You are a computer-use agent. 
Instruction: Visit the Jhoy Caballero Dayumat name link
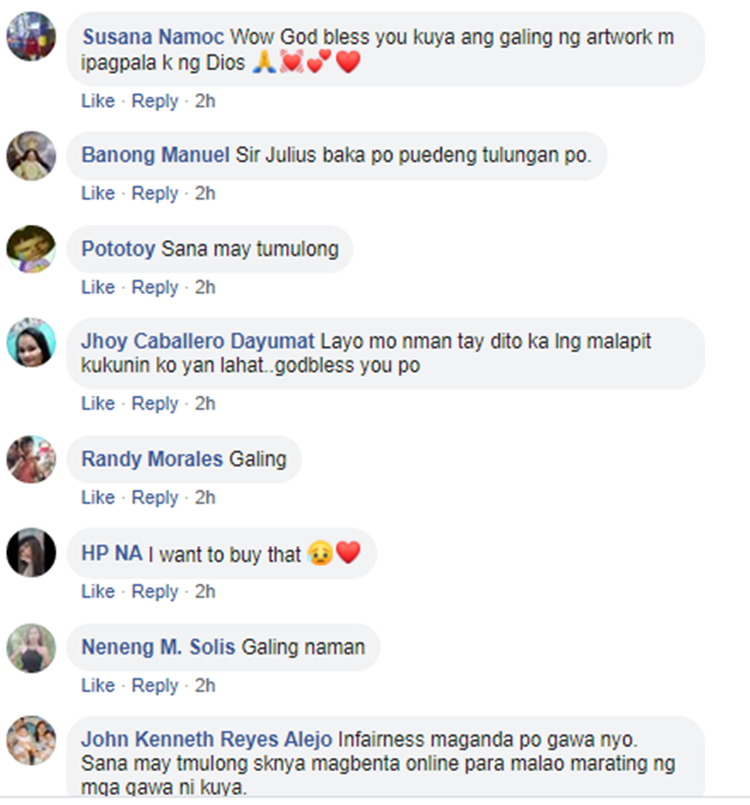click(x=198, y=341)
